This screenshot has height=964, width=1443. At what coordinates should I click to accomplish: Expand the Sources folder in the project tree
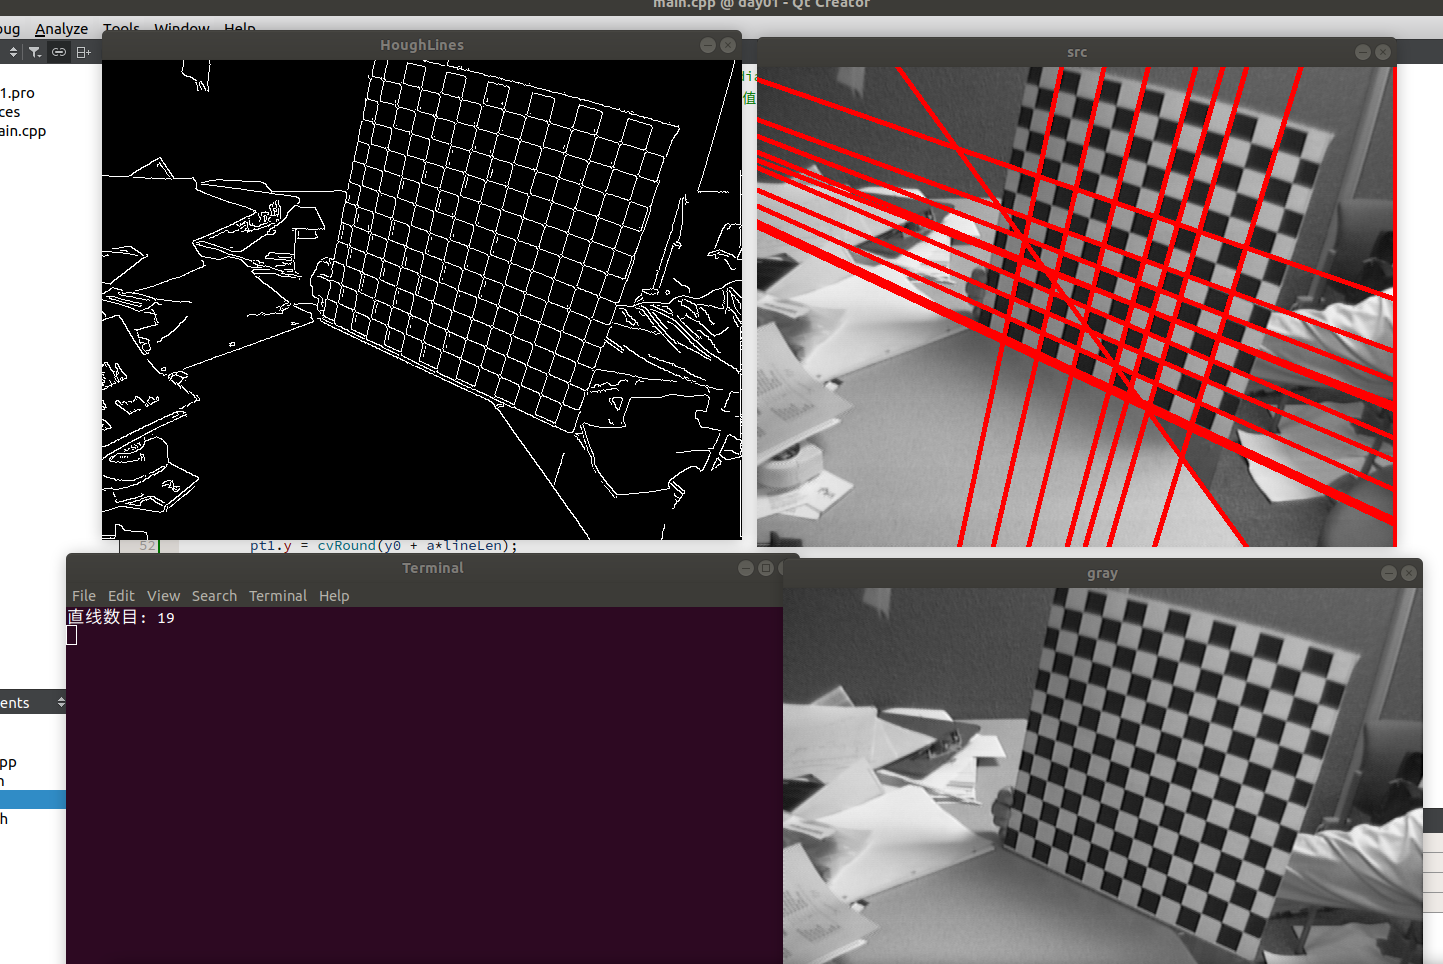coord(8,111)
